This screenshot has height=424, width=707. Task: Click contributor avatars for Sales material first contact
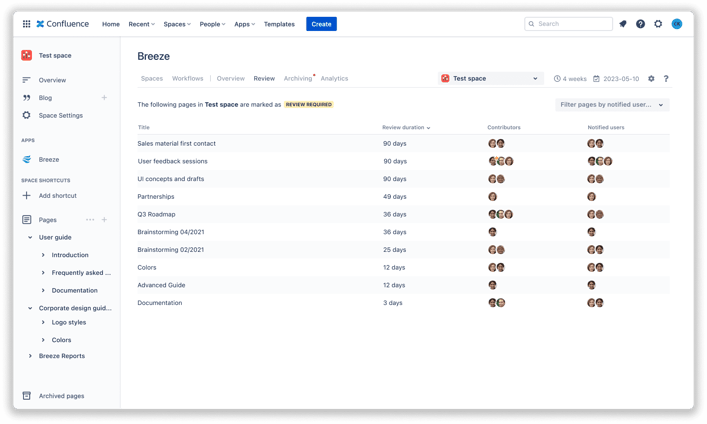tap(496, 143)
